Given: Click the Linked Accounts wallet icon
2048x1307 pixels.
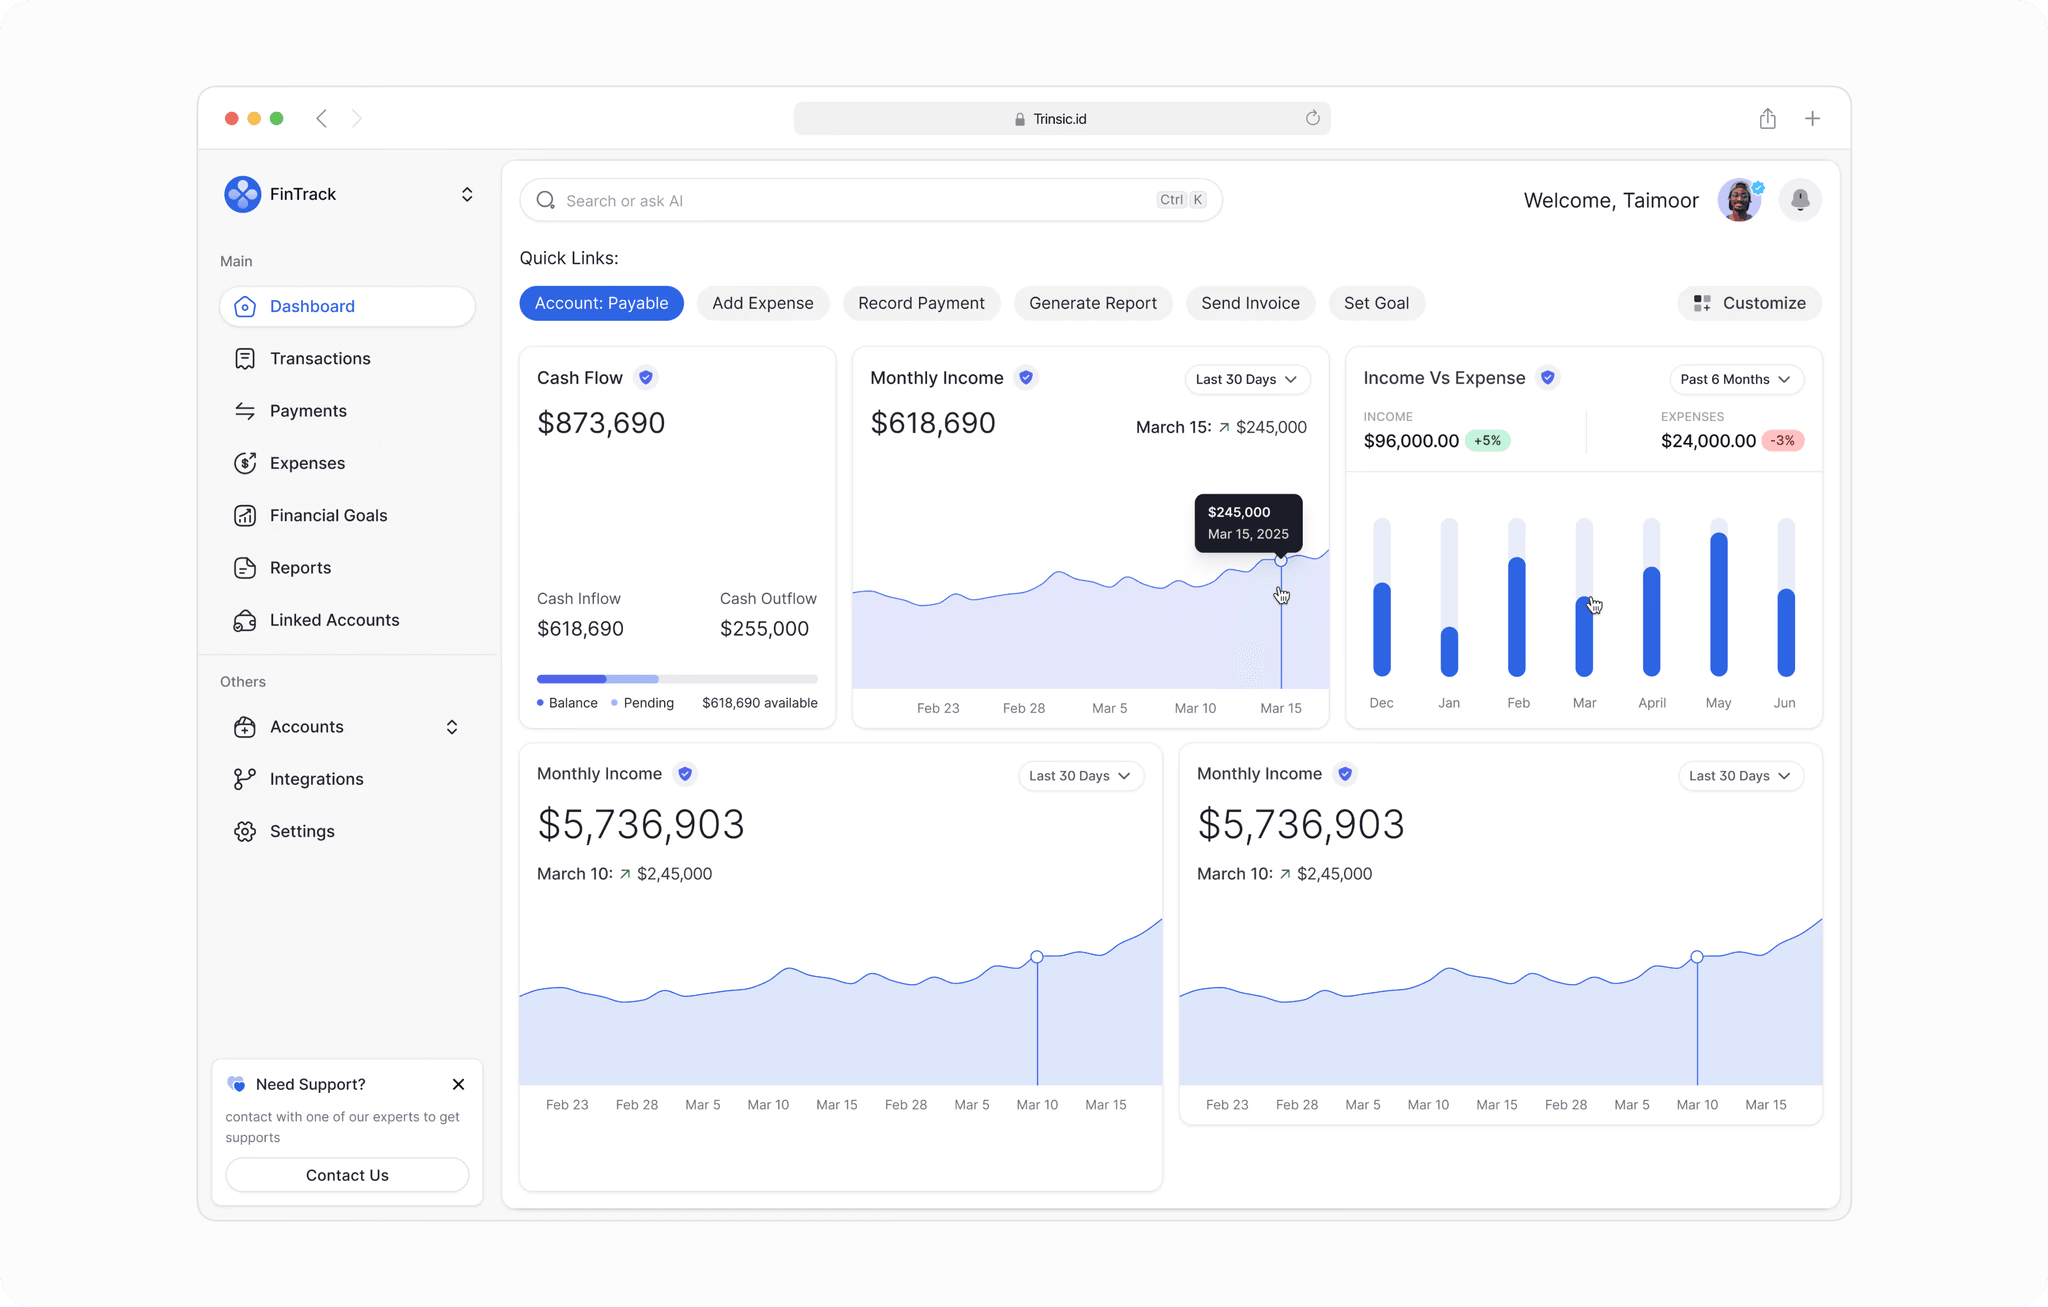Looking at the screenshot, I should pos(245,621).
